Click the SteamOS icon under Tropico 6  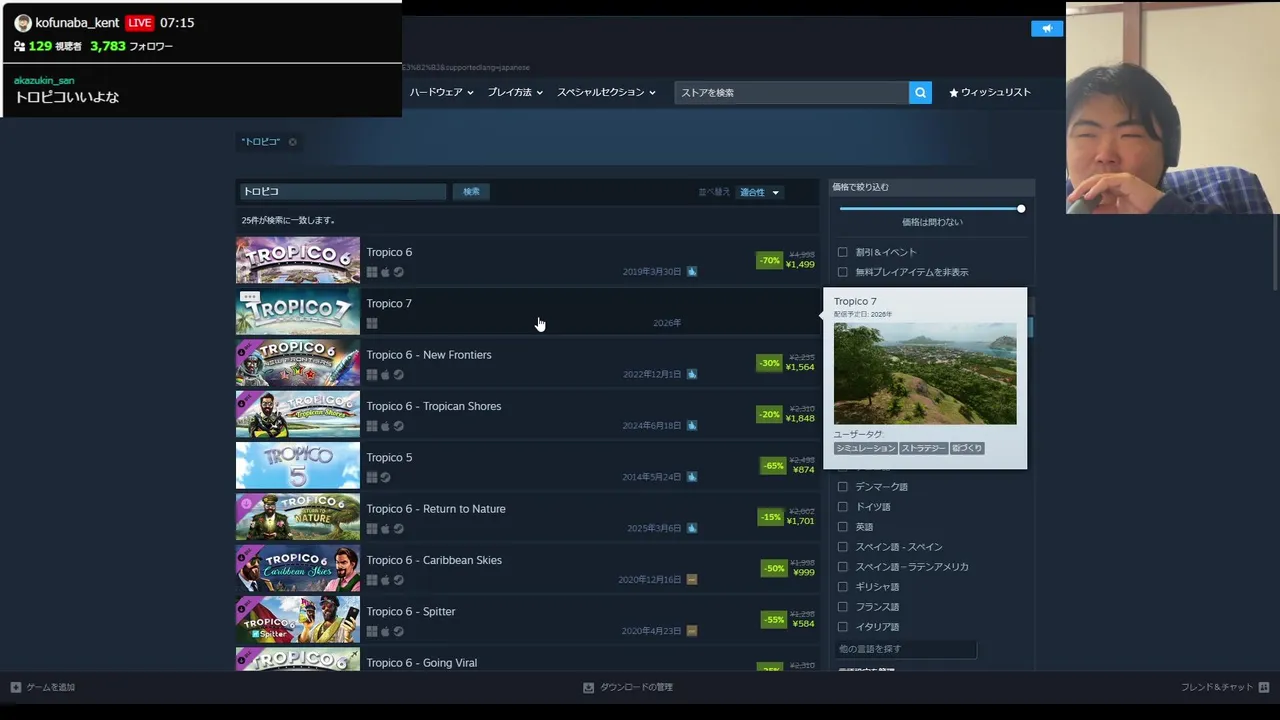tap(398, 272)
